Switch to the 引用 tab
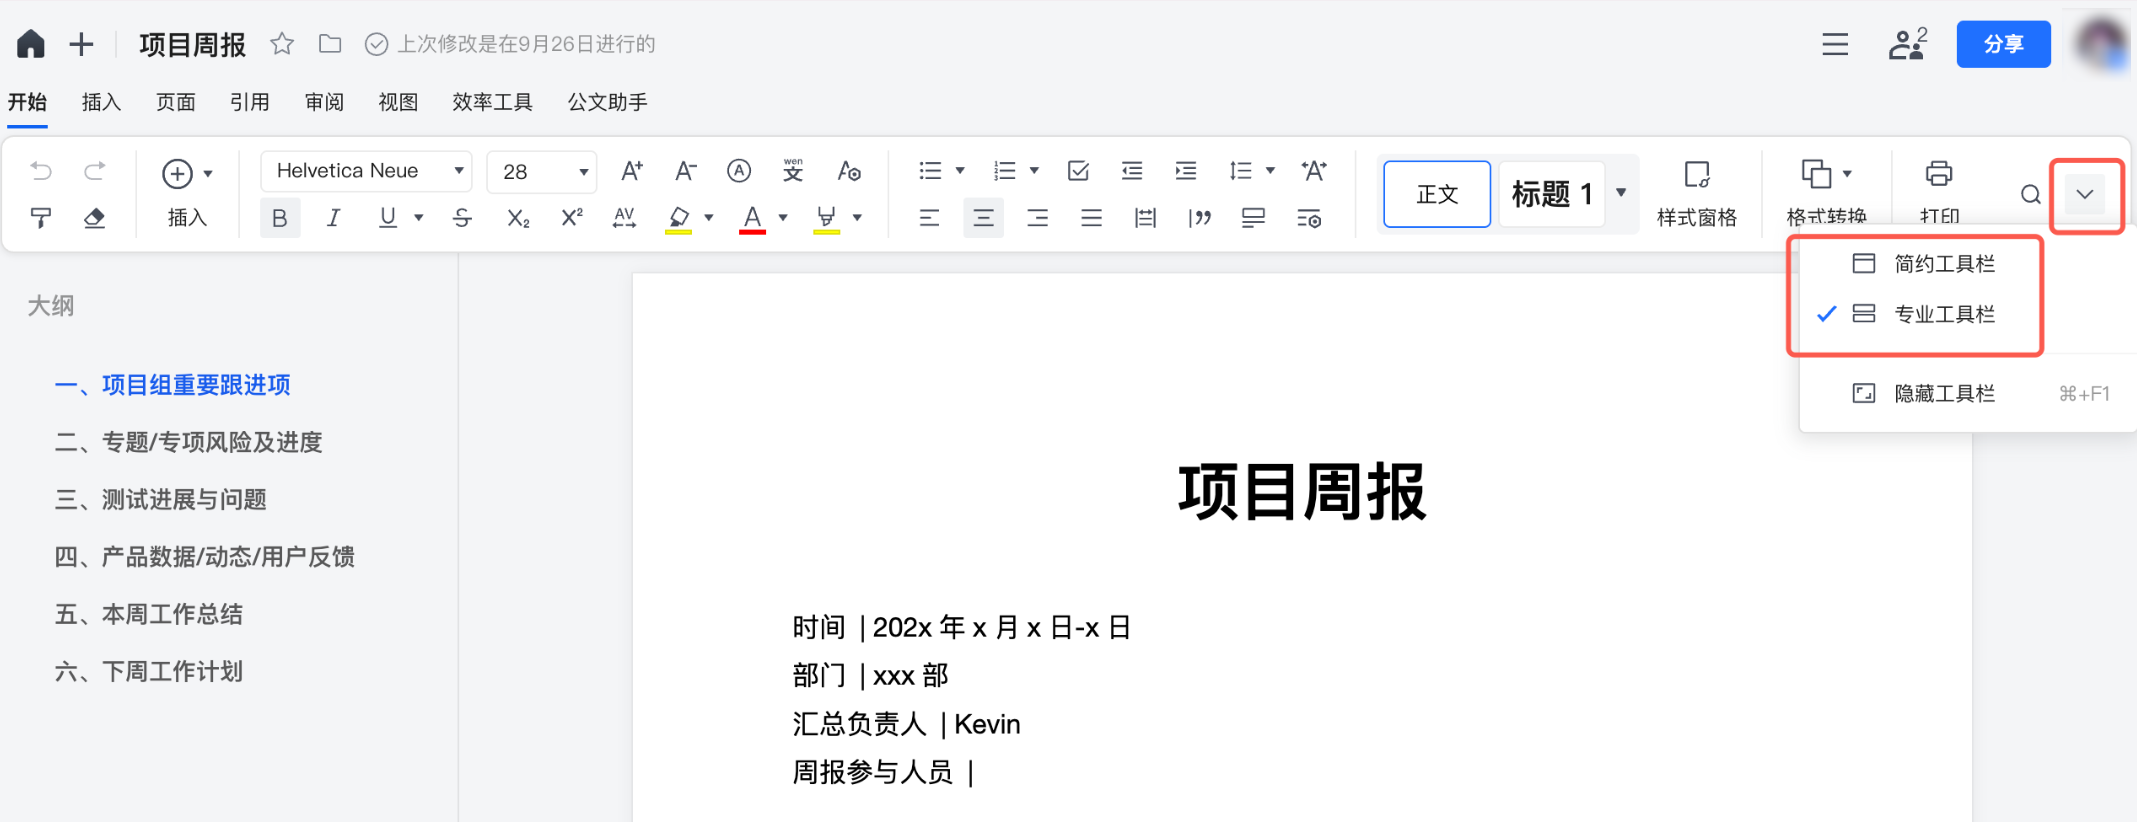The height and width of the screenshot is (822, 2137). tap(250, 102)
